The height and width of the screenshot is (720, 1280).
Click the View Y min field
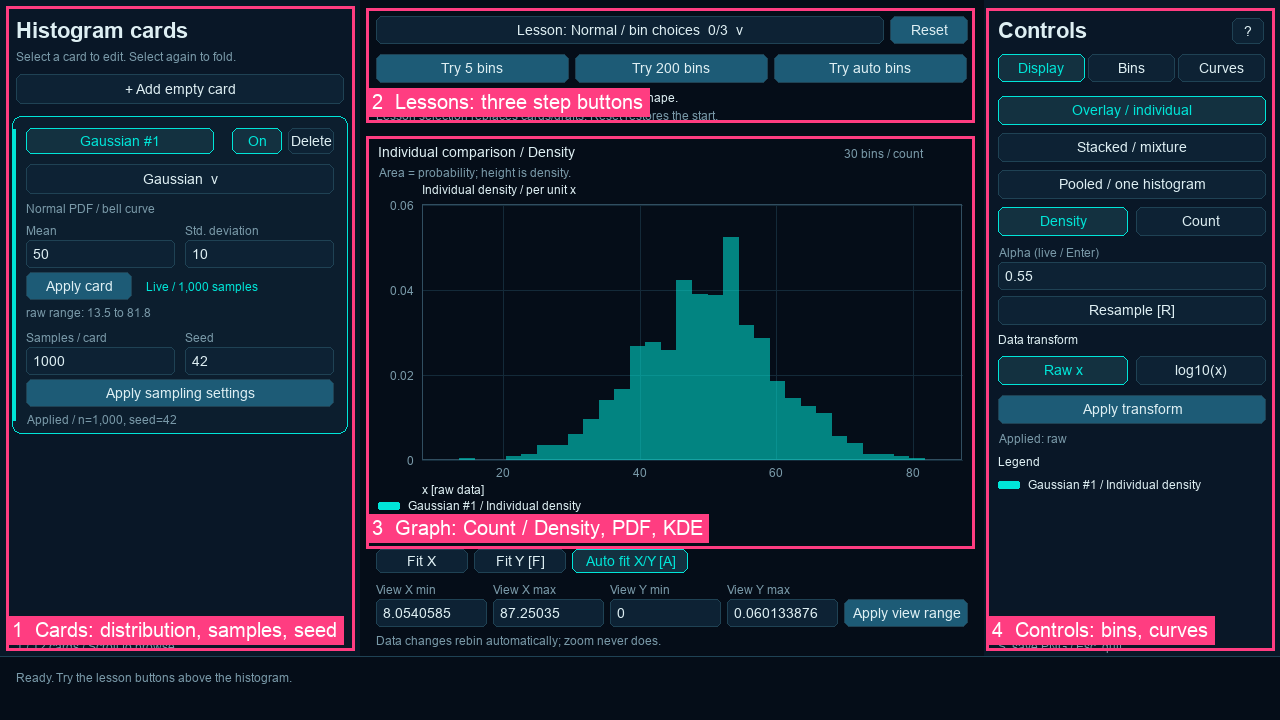point(665,613)
